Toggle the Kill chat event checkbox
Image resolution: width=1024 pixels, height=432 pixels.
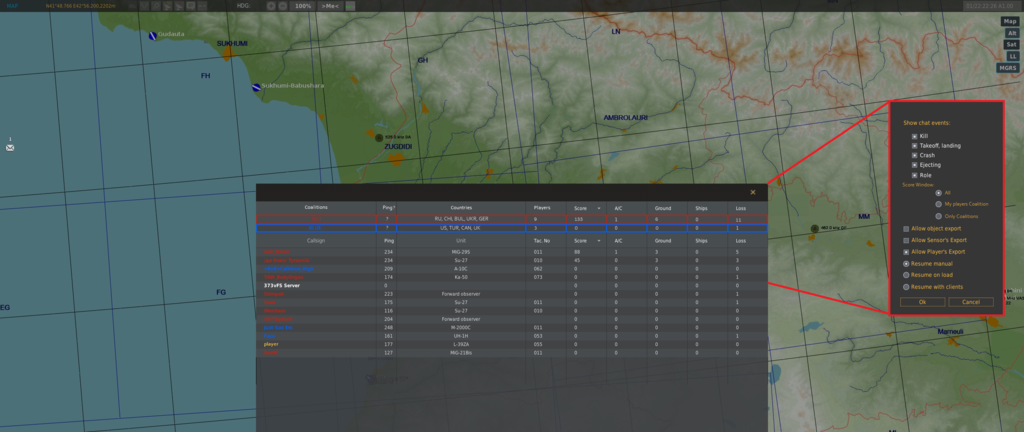tap(914, 134)
